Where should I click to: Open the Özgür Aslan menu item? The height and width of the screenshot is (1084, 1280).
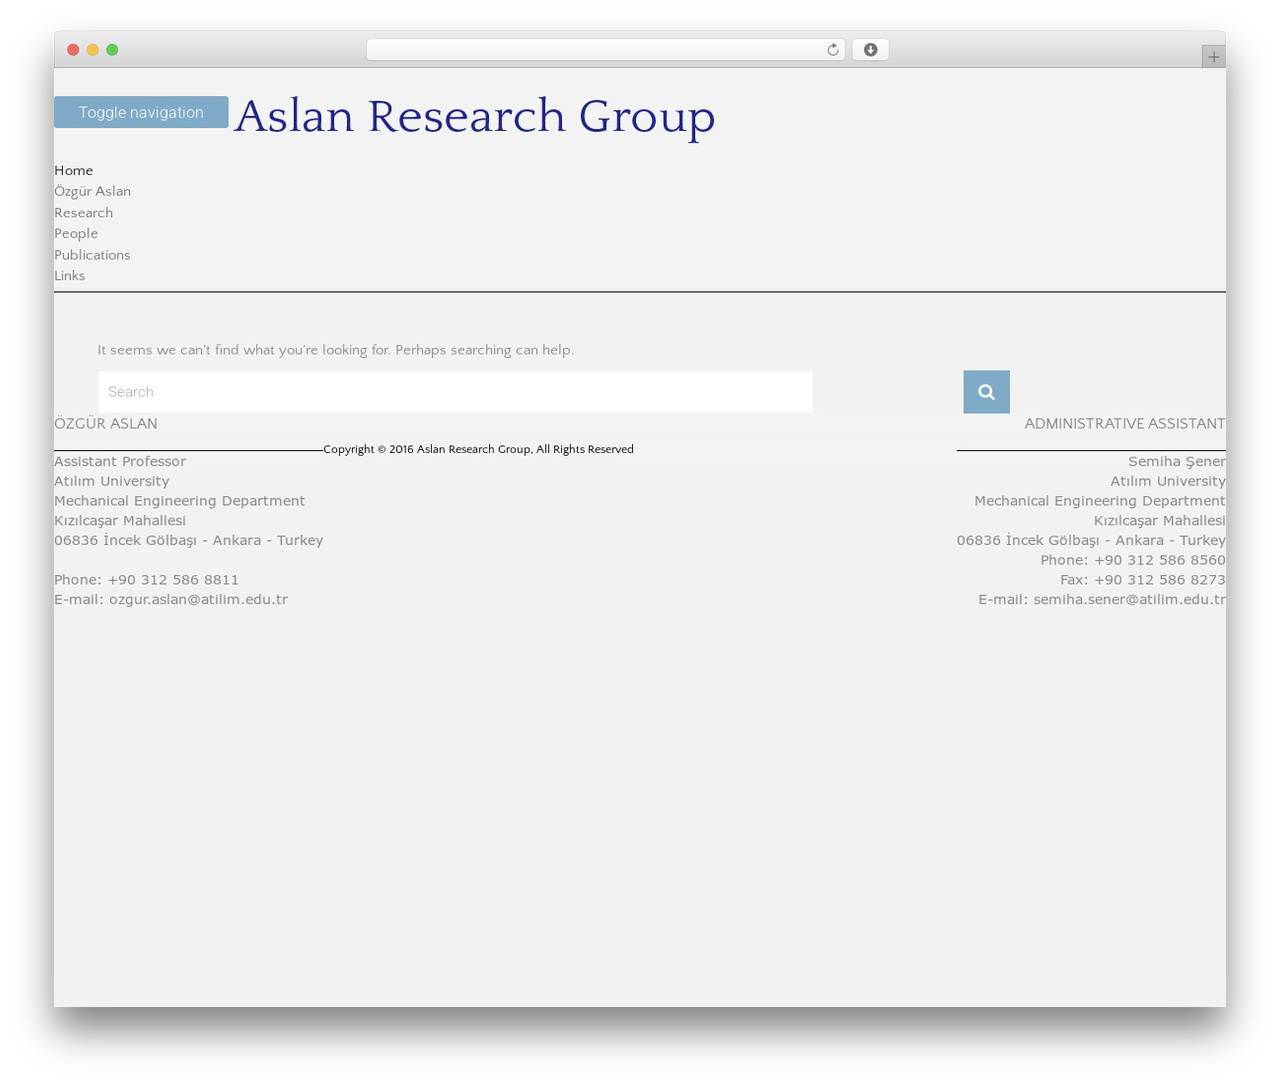92,191
